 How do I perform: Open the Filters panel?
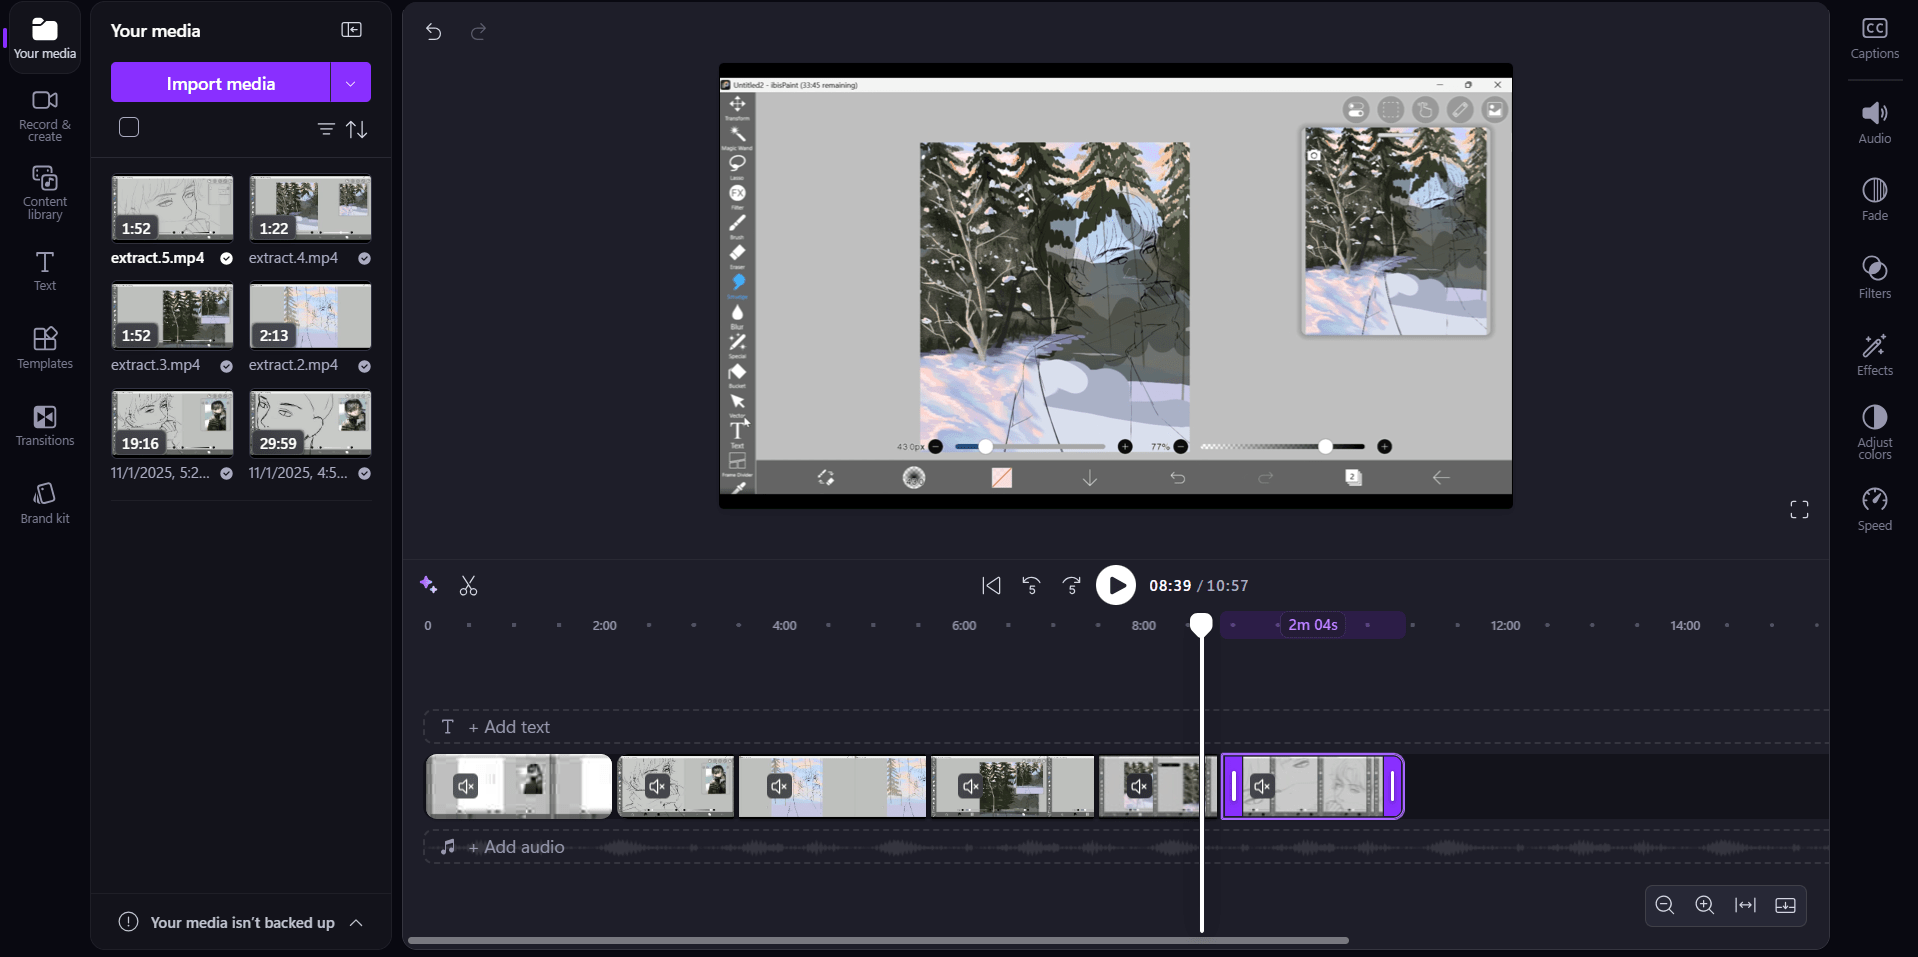(x=1874, y=277)
